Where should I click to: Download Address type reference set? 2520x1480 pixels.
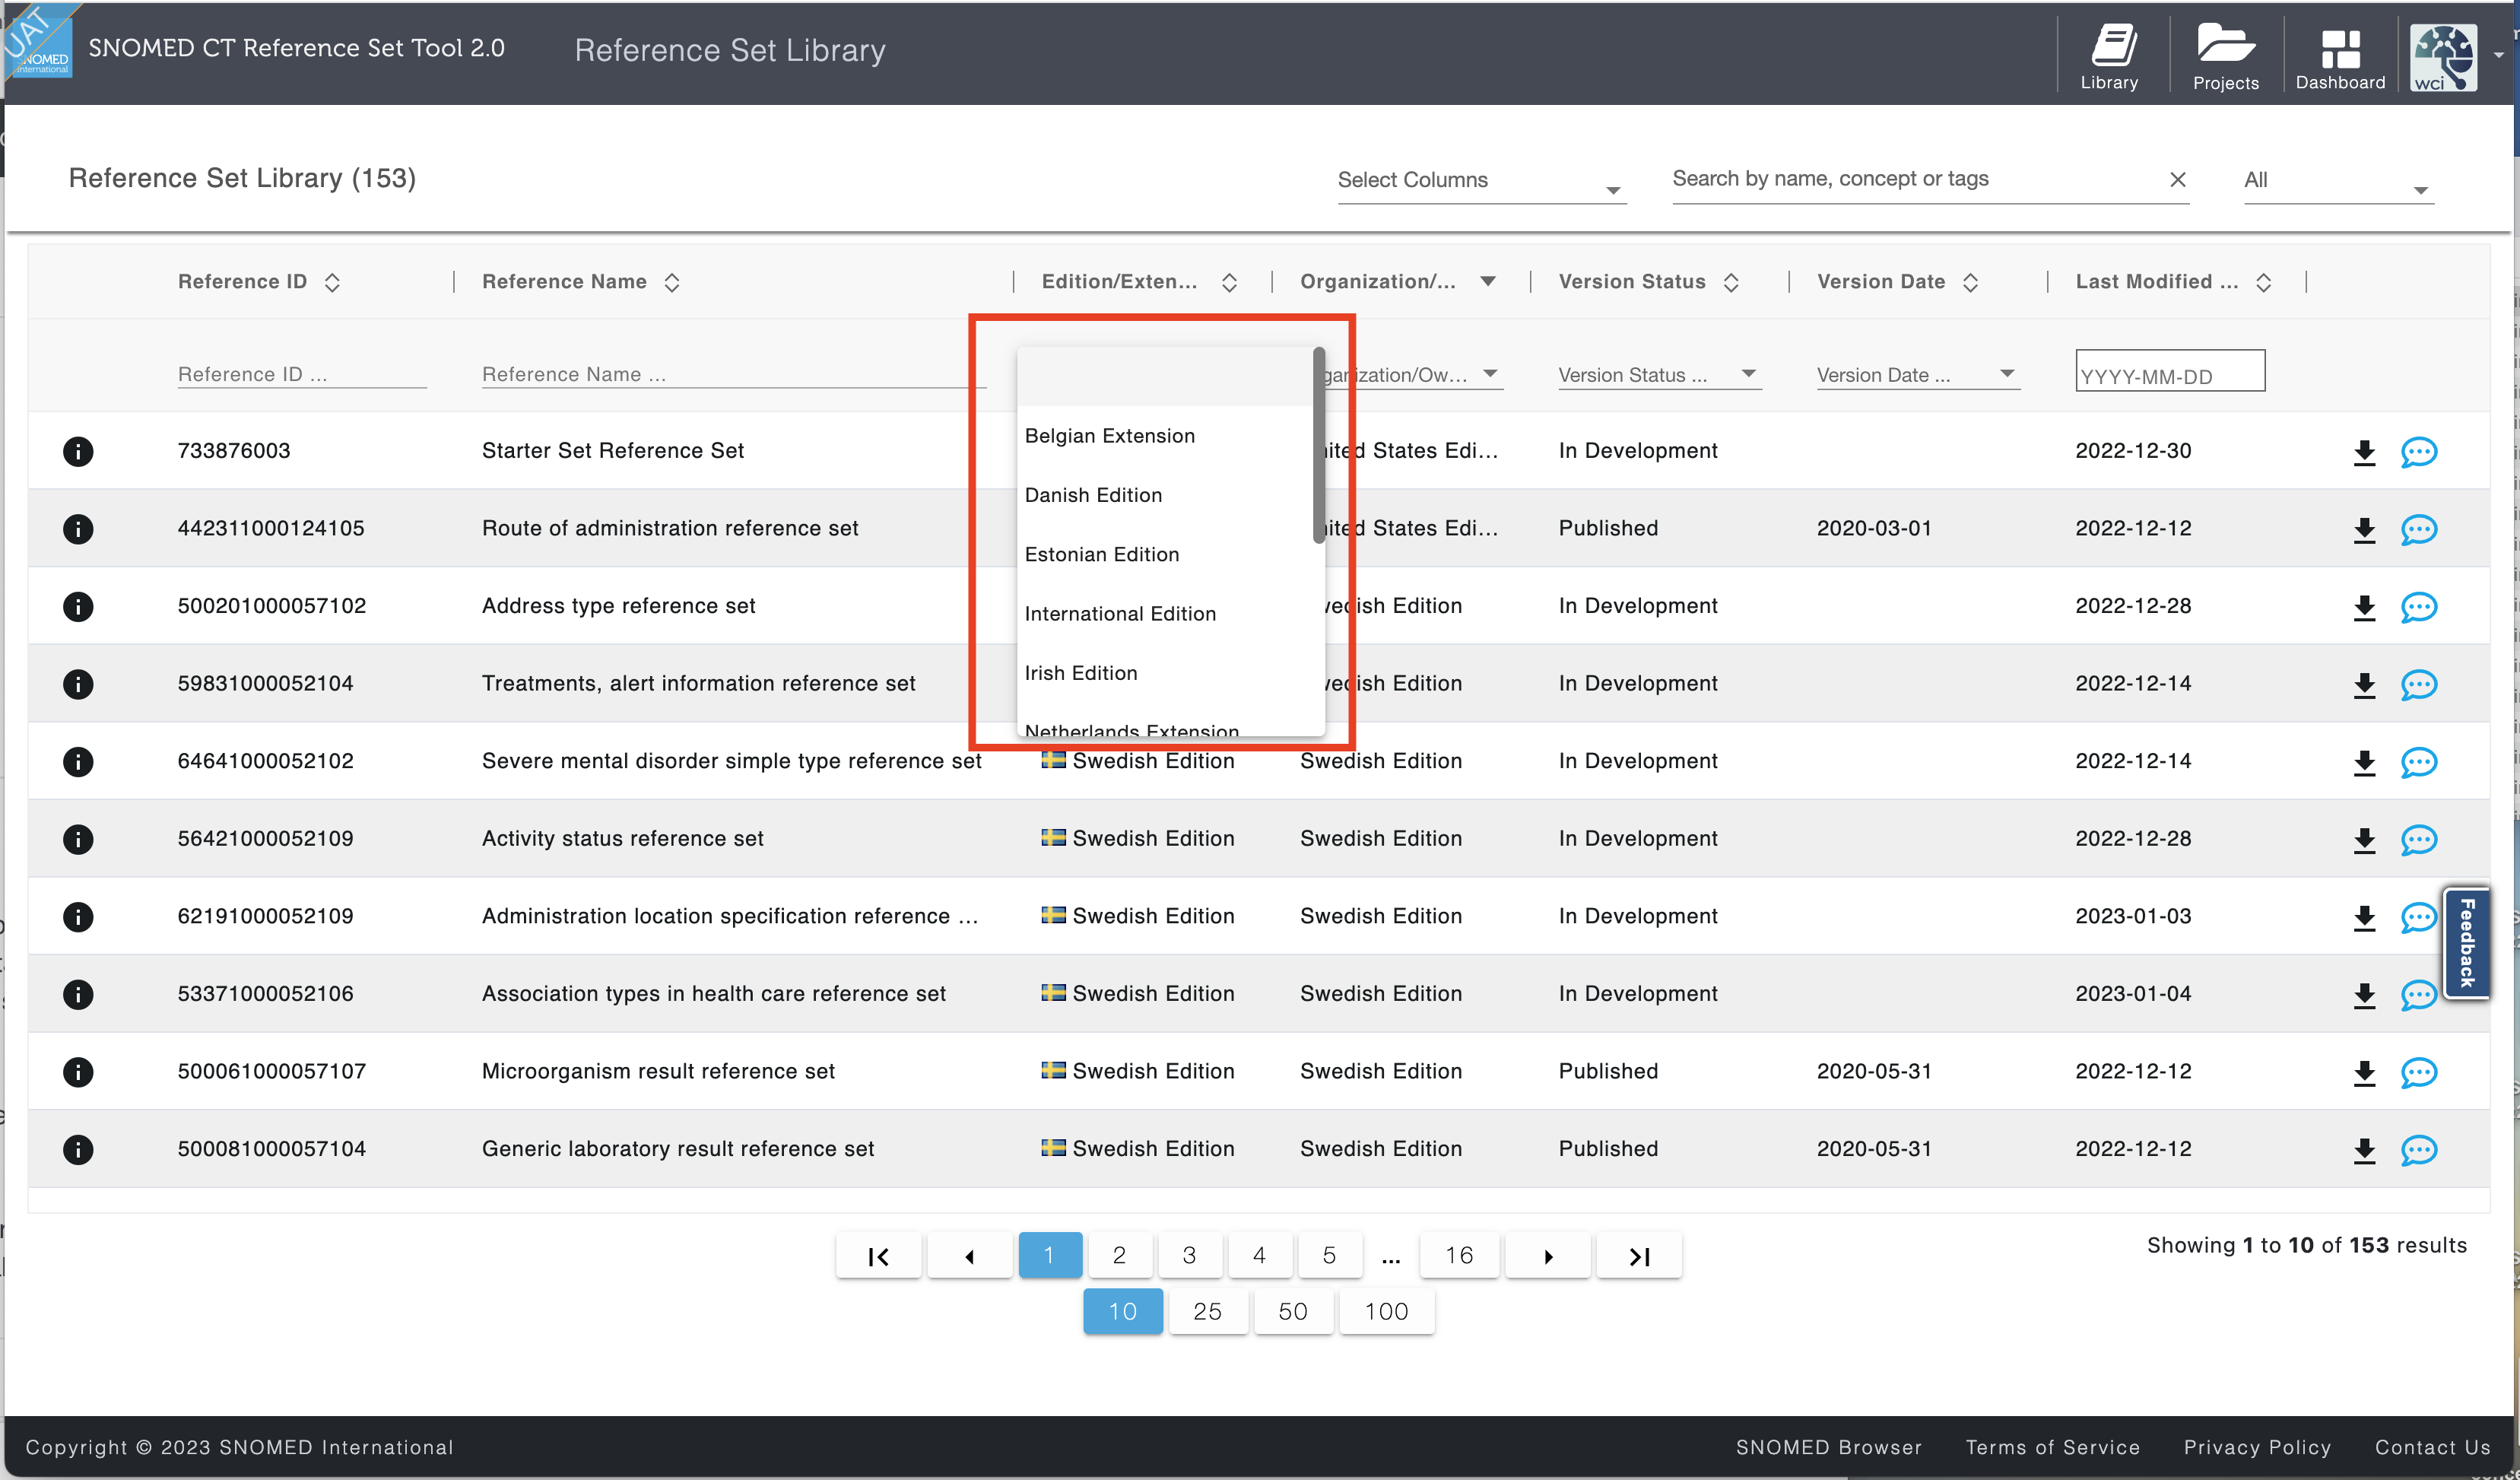(2364, 607)
